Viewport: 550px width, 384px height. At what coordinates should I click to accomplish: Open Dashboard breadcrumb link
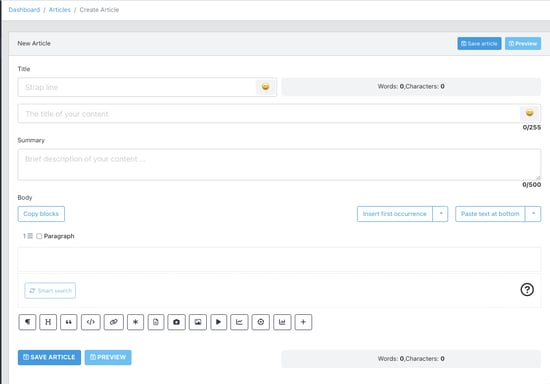pyautogui.click(x=24, y=10)
